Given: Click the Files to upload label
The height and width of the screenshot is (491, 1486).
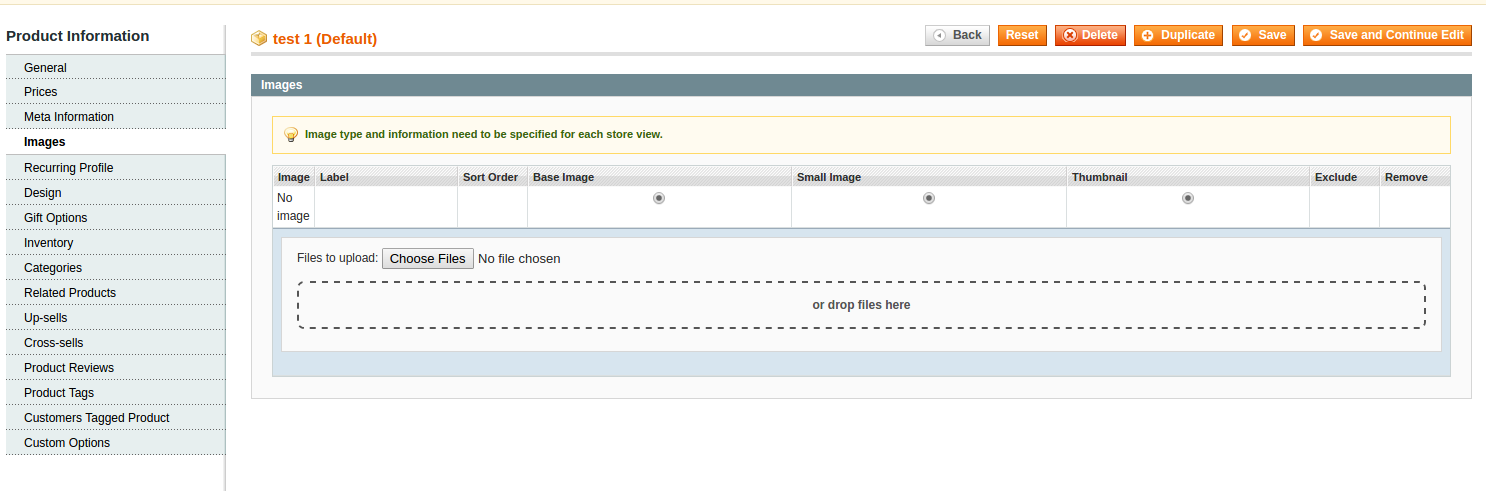Looking at the screenshot, I should click(337, 258).
